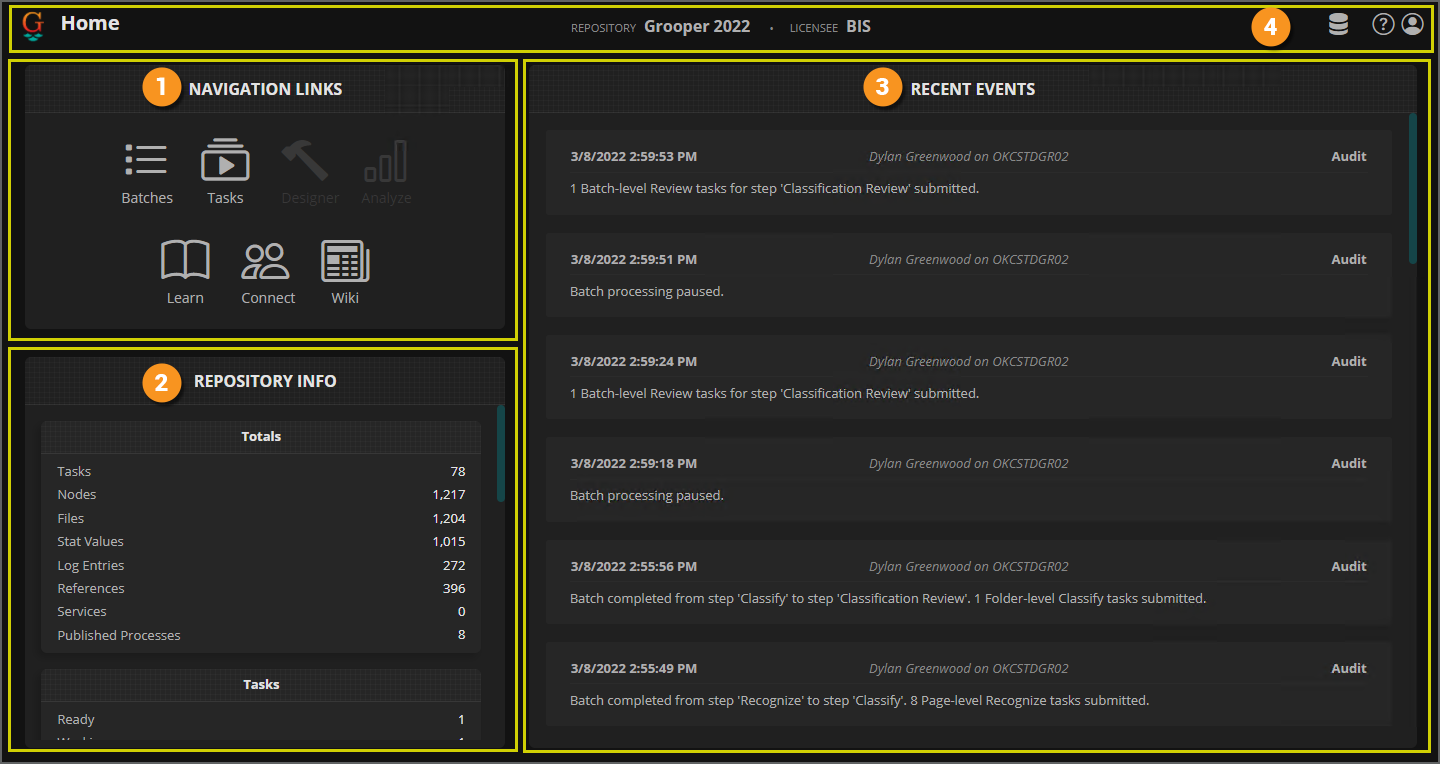Click the Tasks section header below Totals
This screenshot has height=764, width=1440.
pyautogui.click(x=261, y=685)
